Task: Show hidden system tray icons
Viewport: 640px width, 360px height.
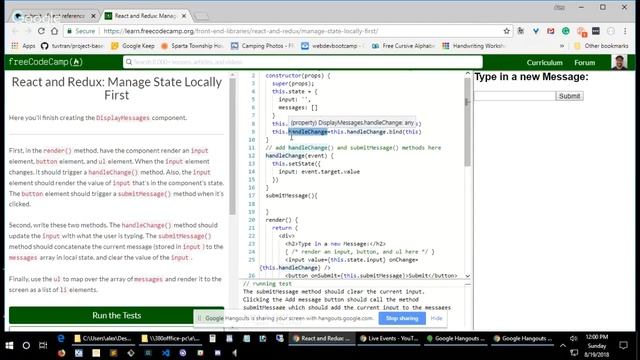Action: tap(563, 346)
